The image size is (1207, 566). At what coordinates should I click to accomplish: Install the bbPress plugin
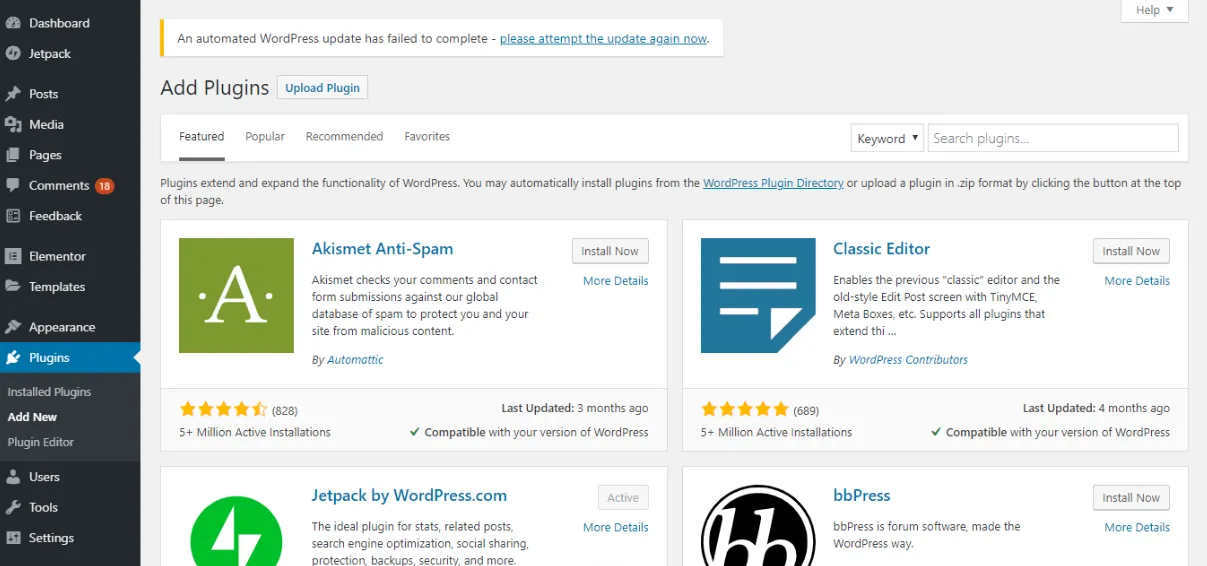1131,498
